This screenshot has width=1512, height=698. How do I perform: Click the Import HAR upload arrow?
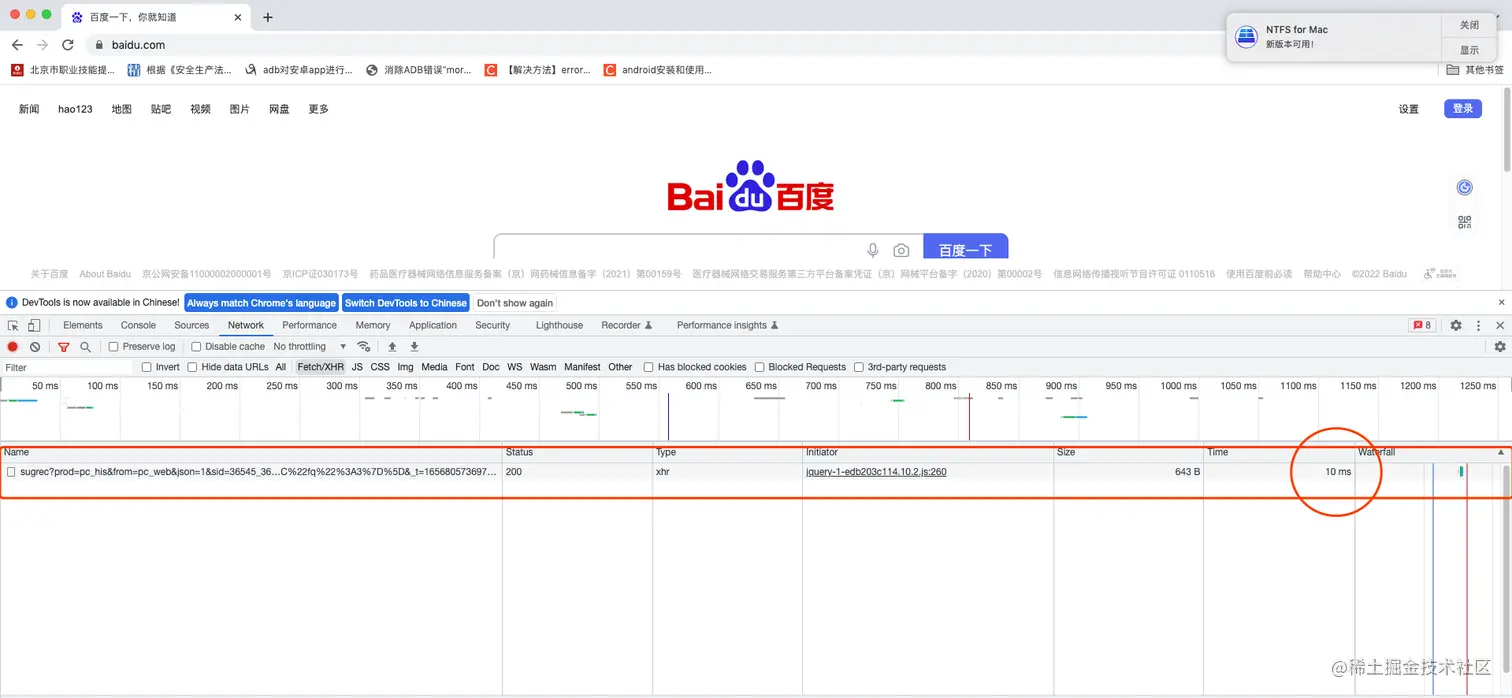click(x=392, y=347)
